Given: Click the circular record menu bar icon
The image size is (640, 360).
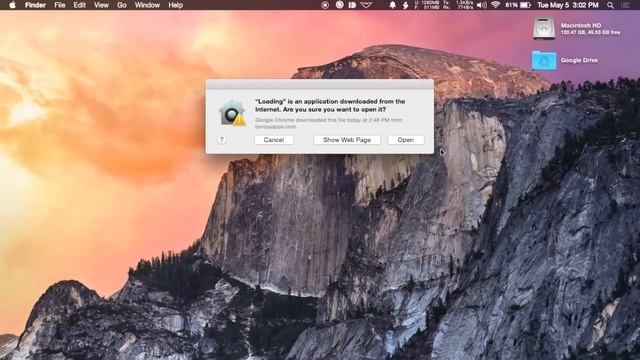Looking at the screenshot, I should [325, 5].
